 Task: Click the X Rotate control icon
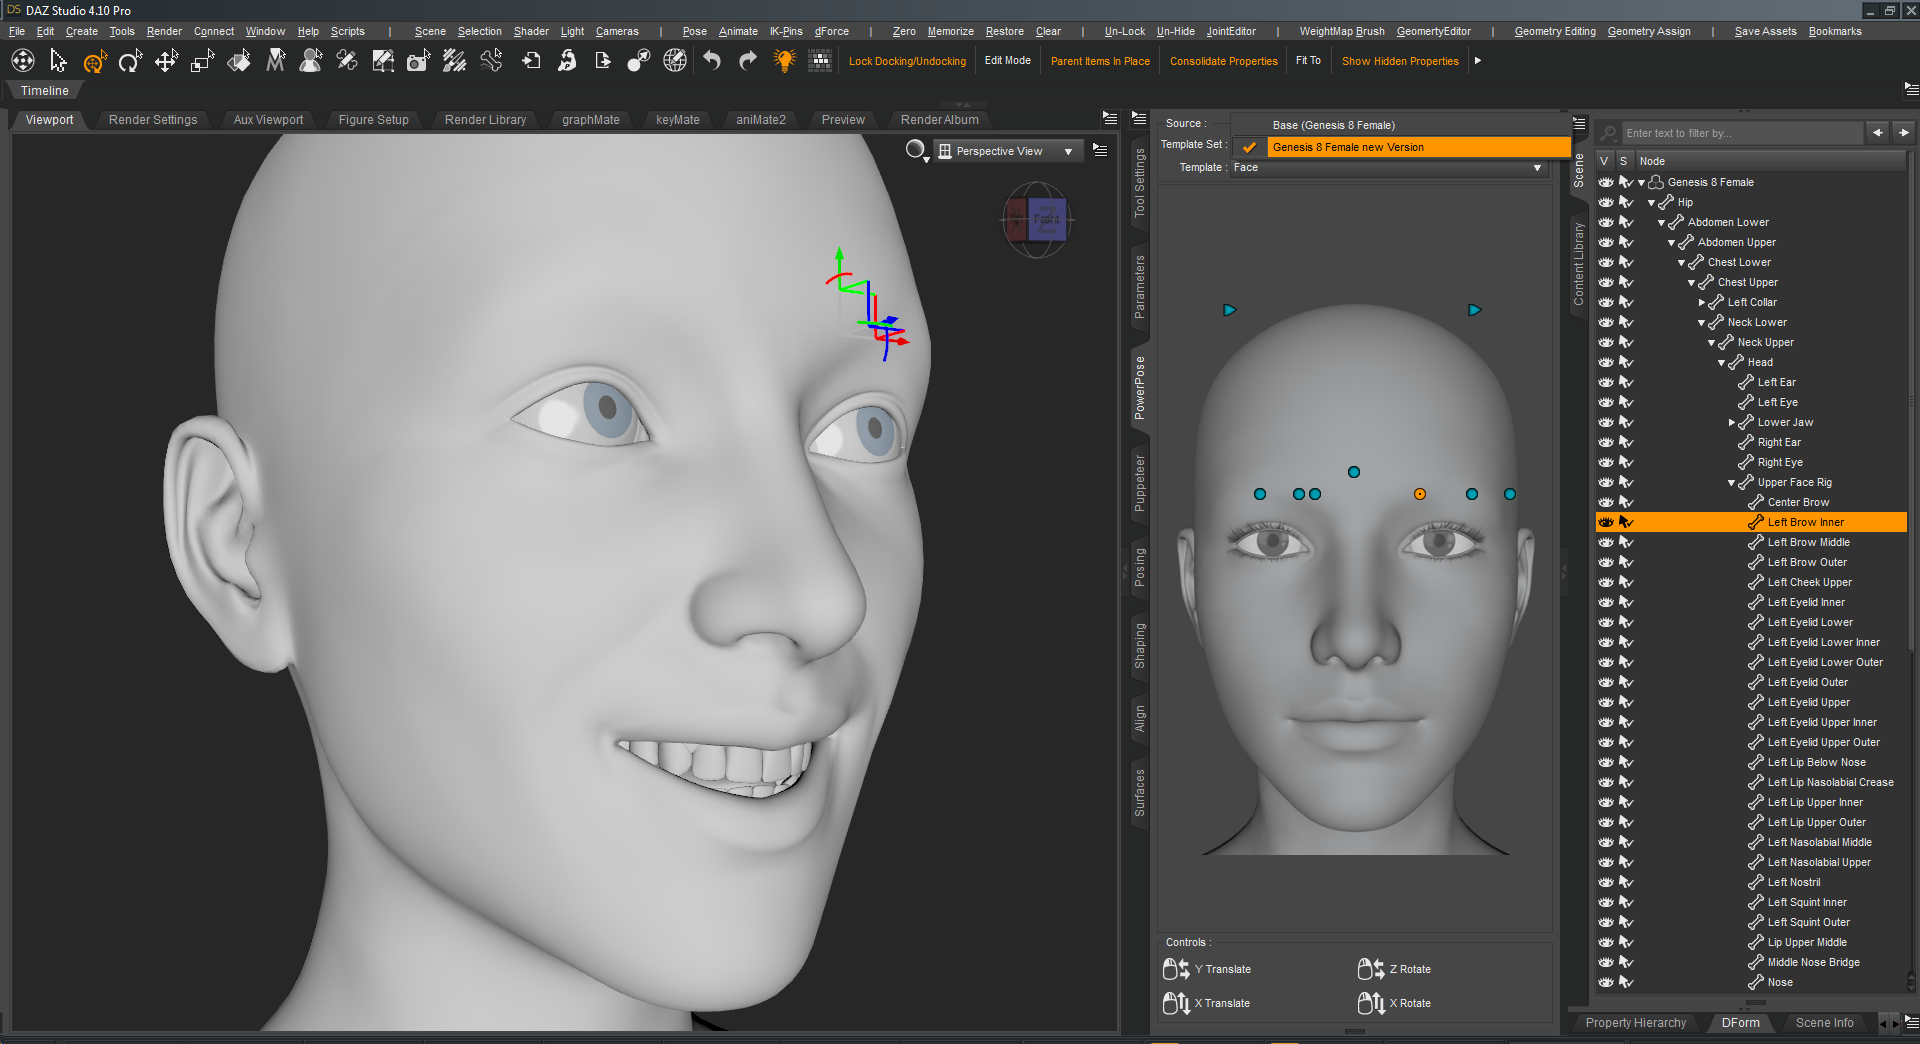(1371, 1003)
